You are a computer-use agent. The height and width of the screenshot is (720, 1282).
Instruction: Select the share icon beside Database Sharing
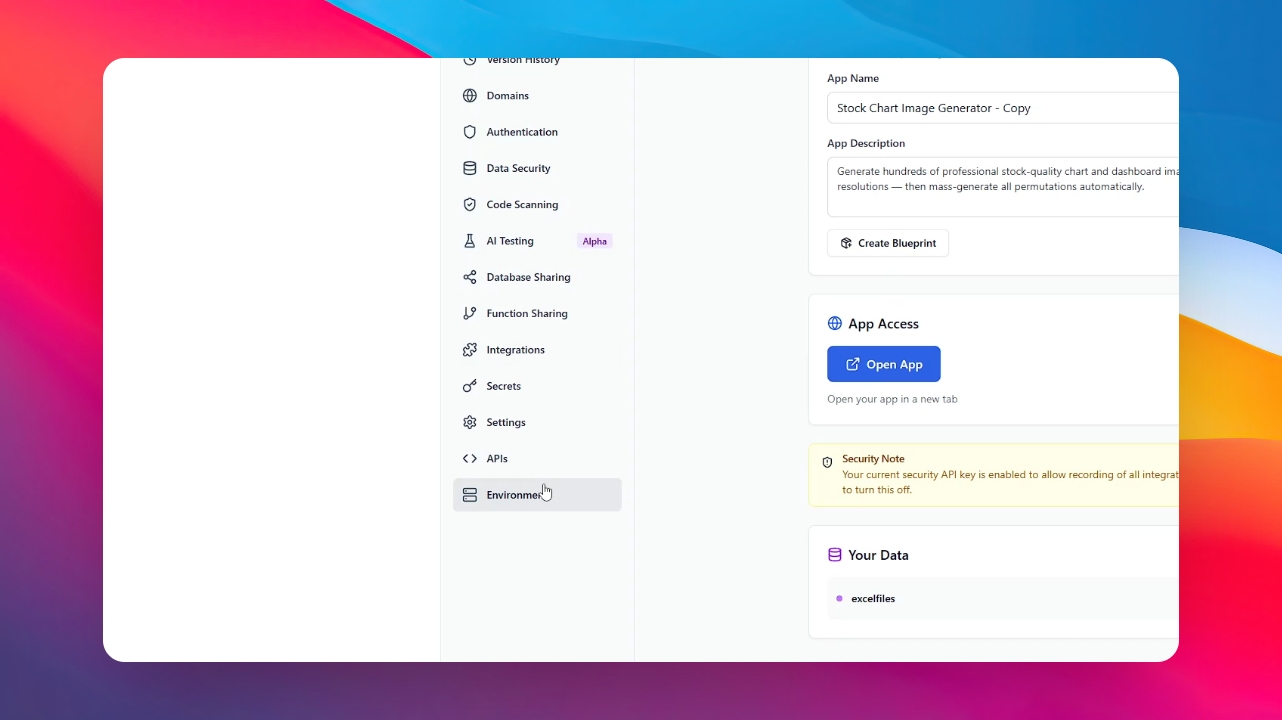tap(470, 277)
